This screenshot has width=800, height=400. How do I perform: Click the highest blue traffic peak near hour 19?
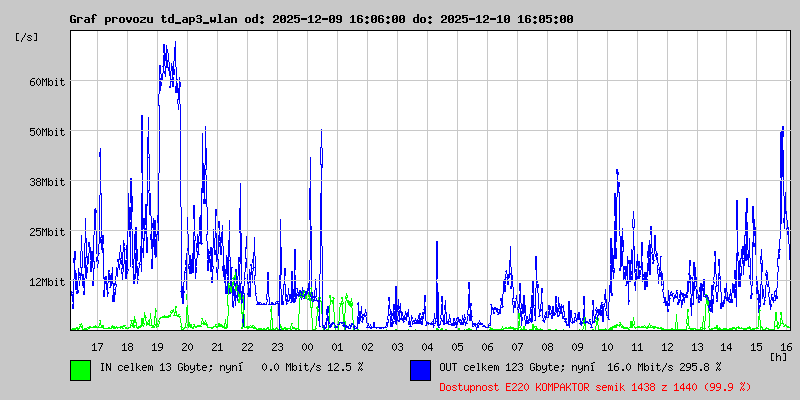click(175, 43)
